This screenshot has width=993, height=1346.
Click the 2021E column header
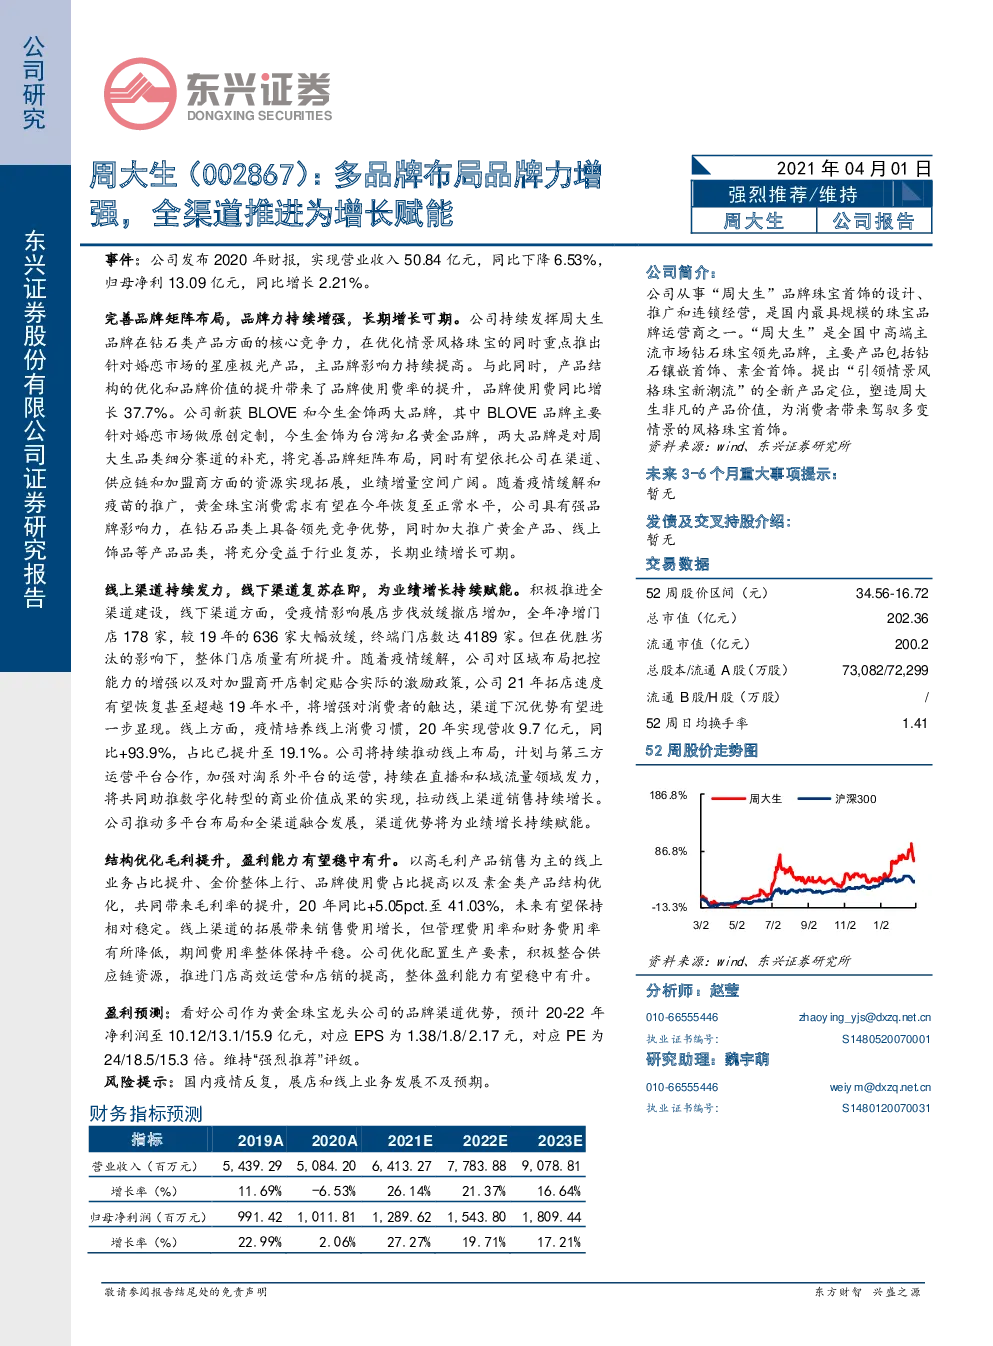coord(410,1141)
